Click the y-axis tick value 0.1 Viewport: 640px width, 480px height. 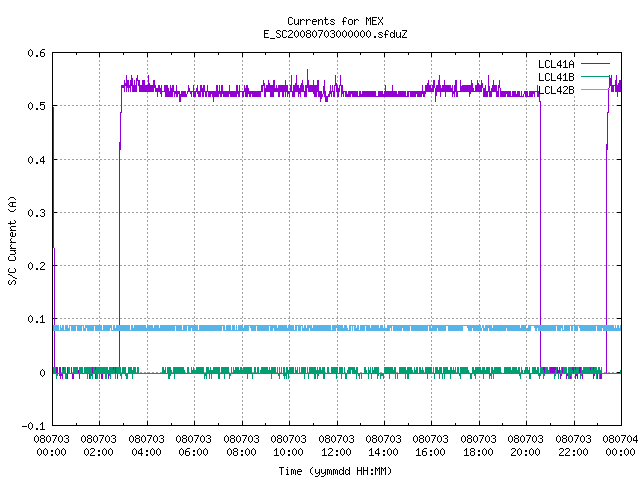click(36, 319)
